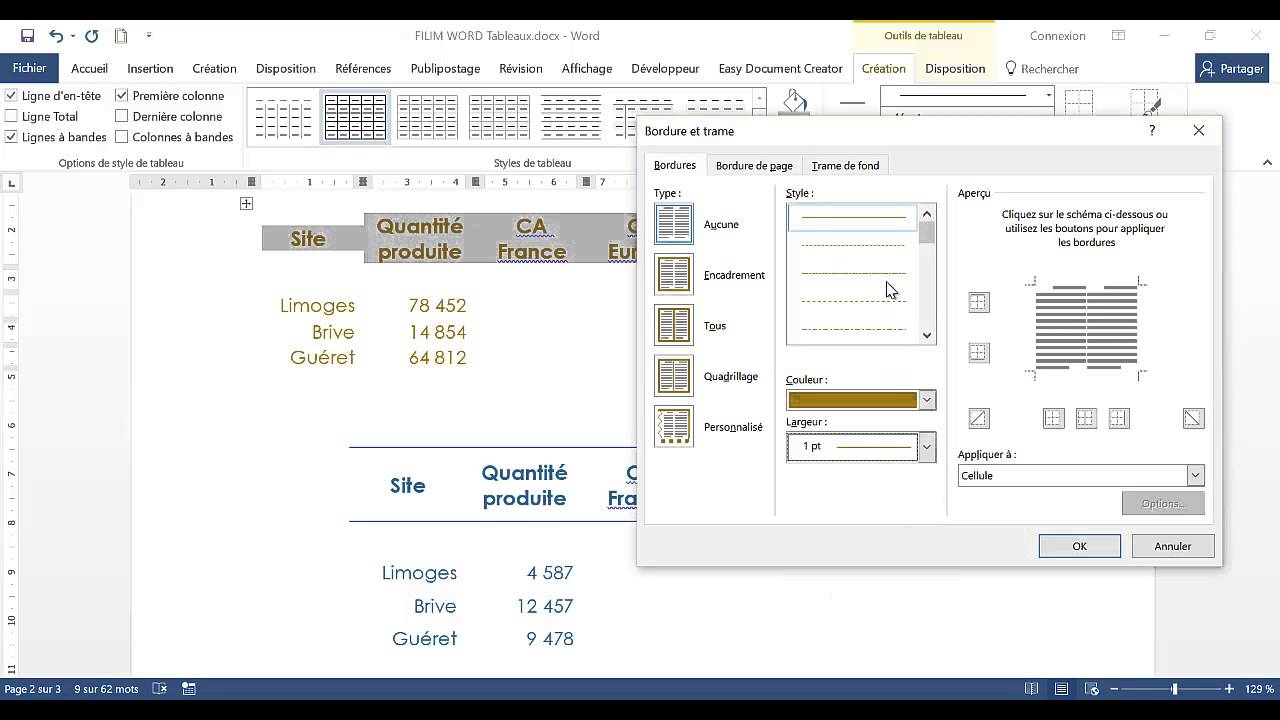
Task: Choose the Personnalisé border type icon
Action: 673,427
